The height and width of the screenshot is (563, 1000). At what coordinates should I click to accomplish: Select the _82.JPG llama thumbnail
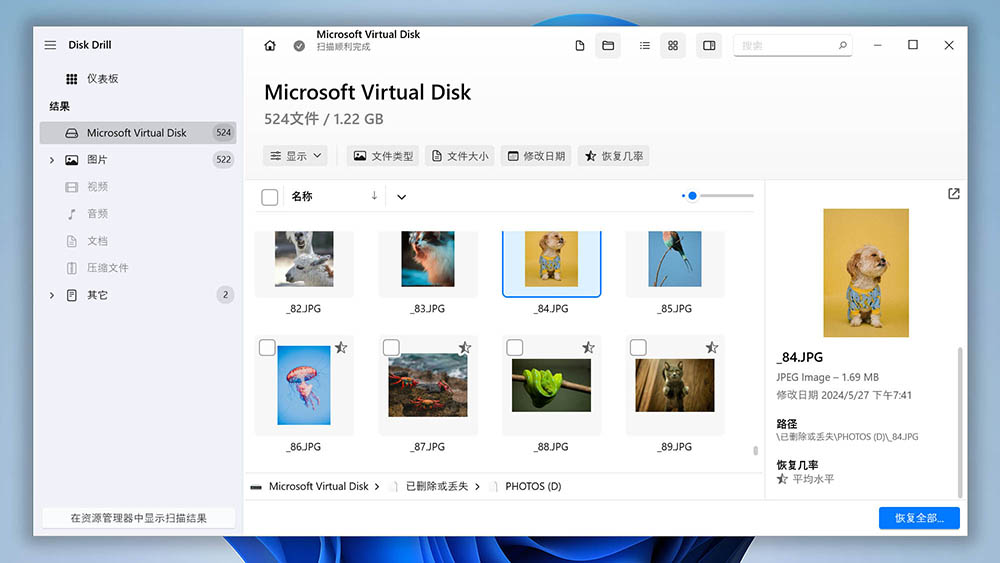304,259
